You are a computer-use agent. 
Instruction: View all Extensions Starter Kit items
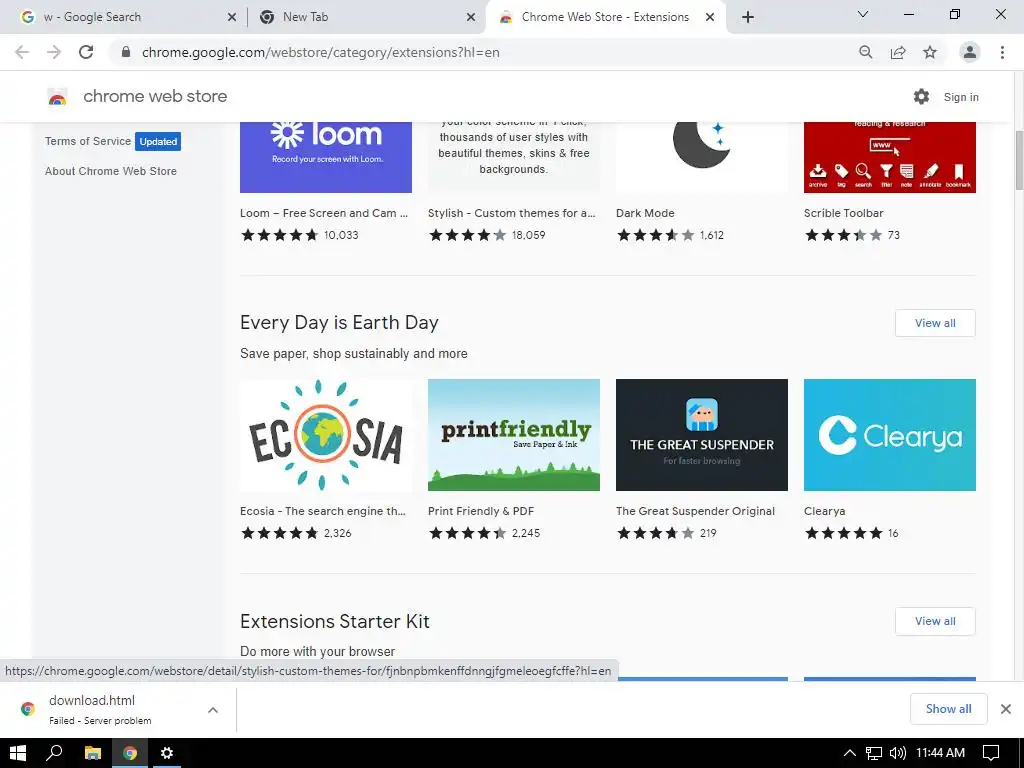935,621
